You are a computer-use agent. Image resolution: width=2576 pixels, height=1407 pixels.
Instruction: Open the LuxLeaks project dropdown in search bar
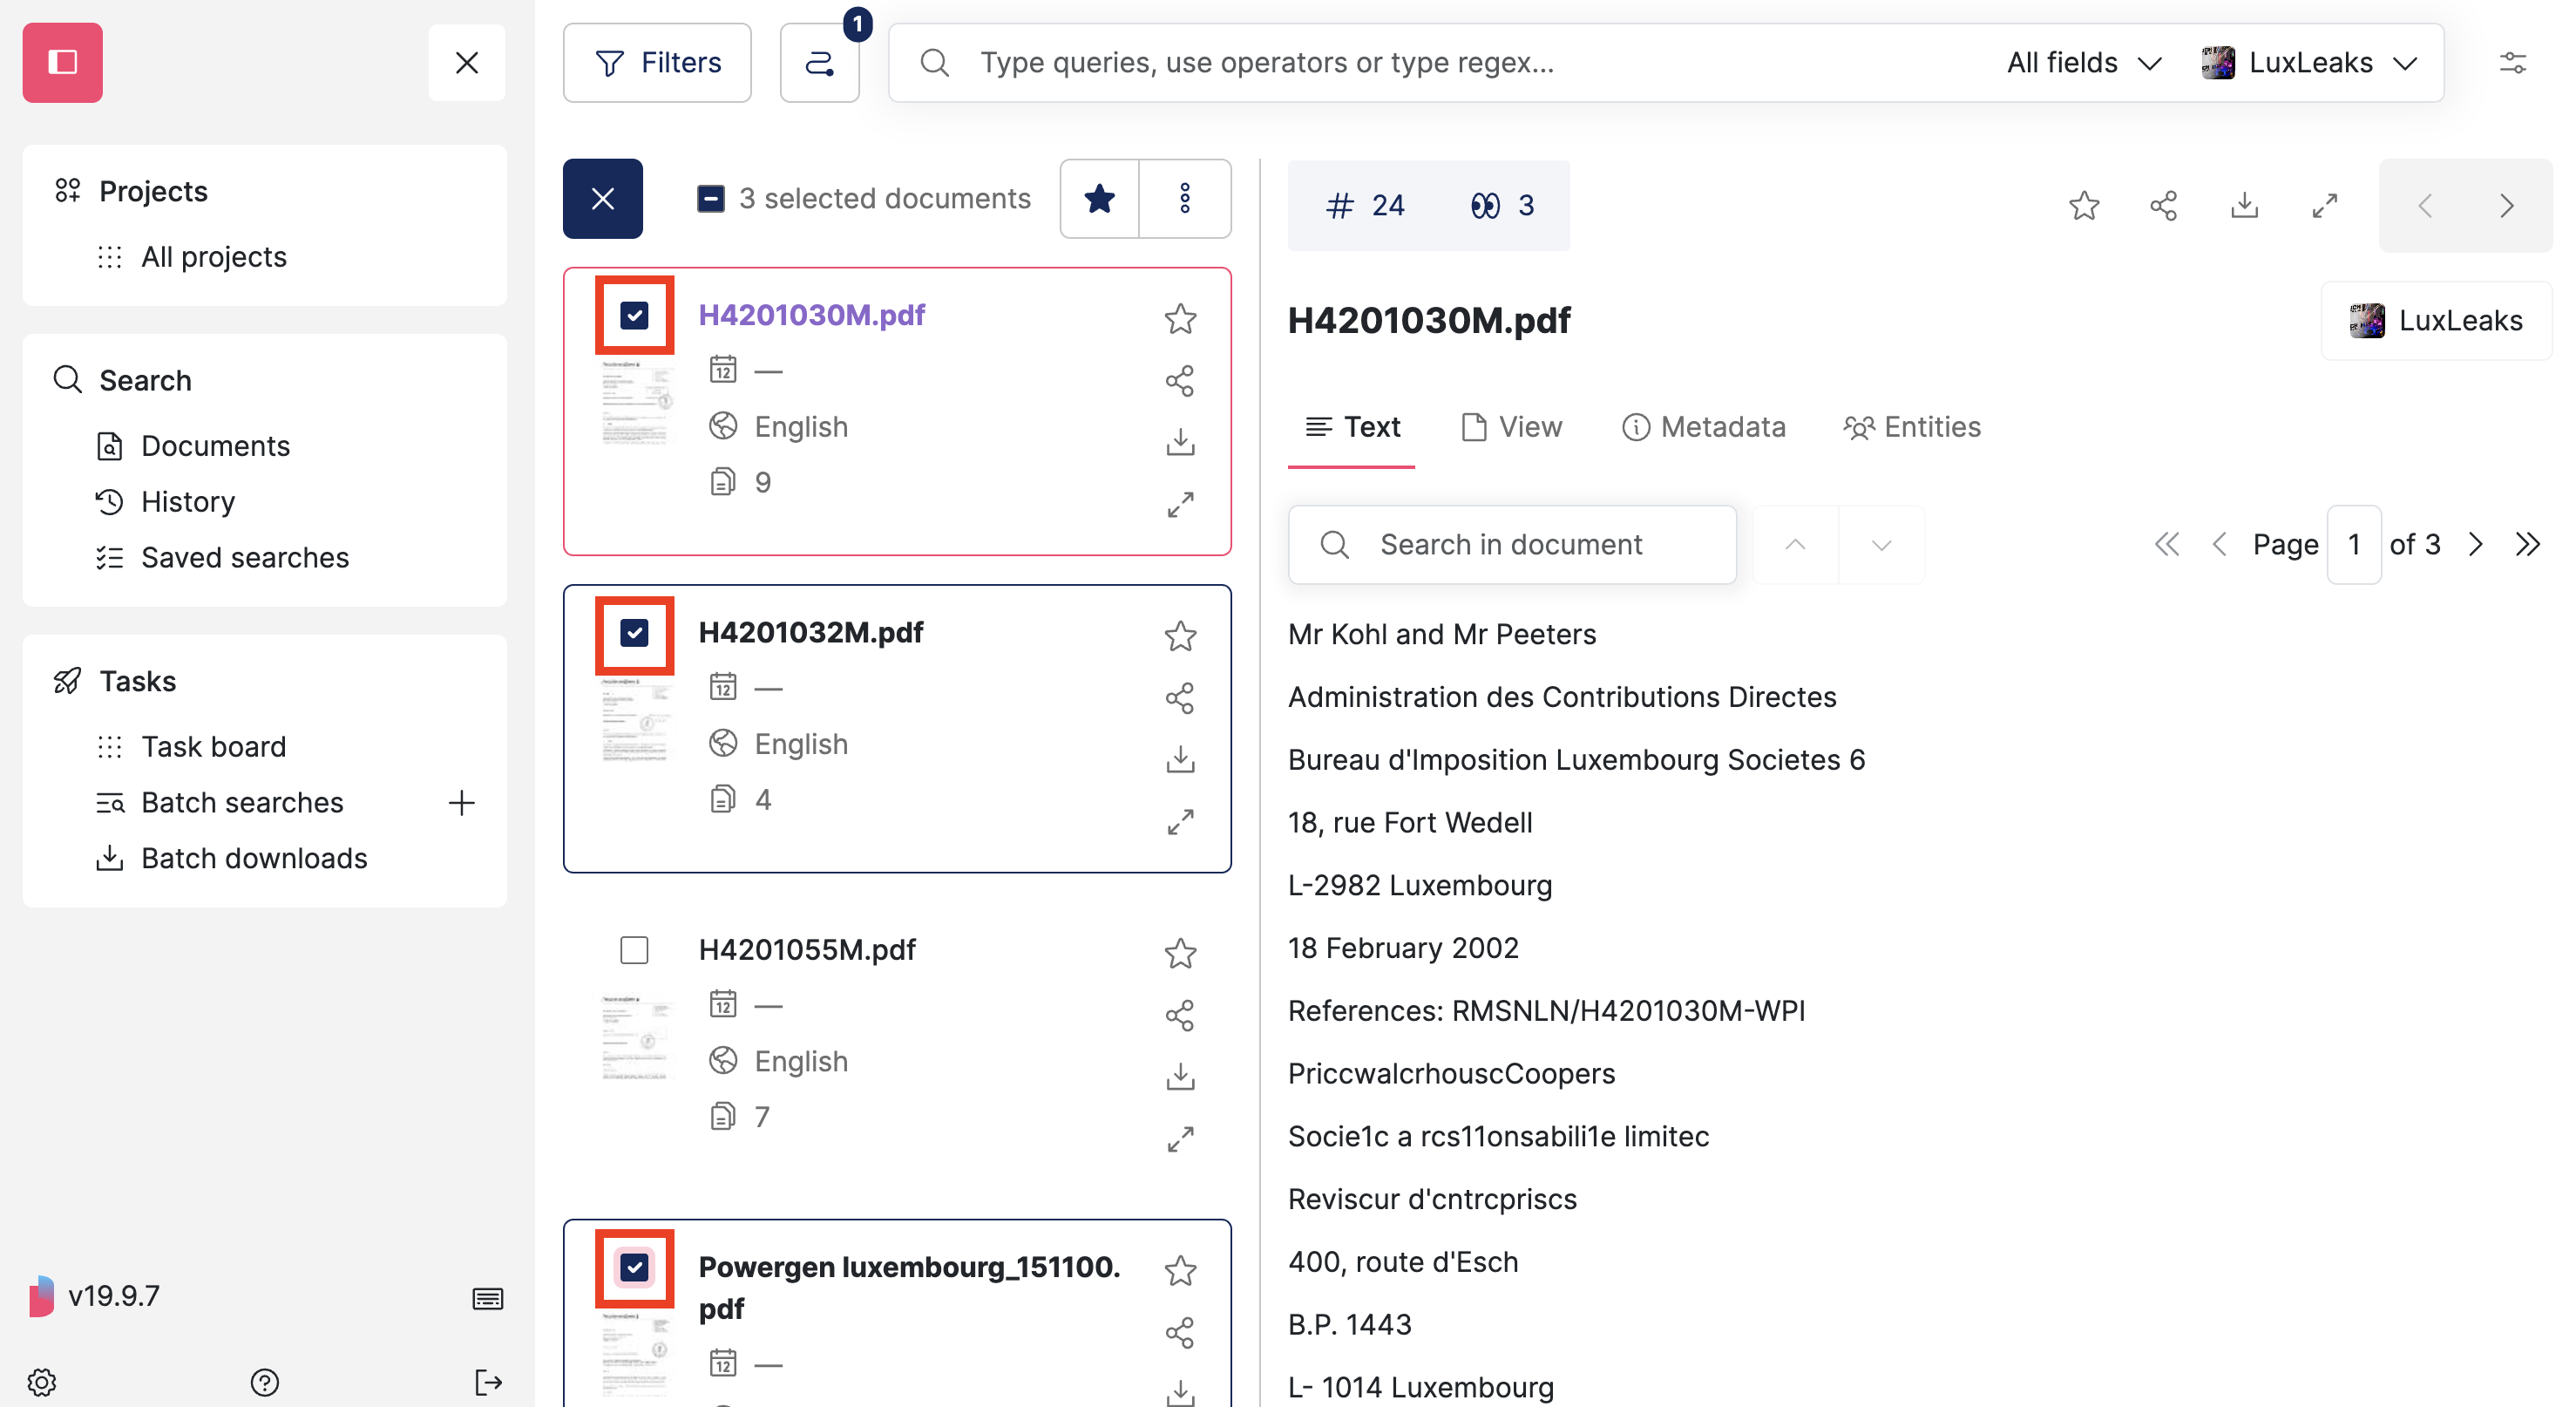2310,62
